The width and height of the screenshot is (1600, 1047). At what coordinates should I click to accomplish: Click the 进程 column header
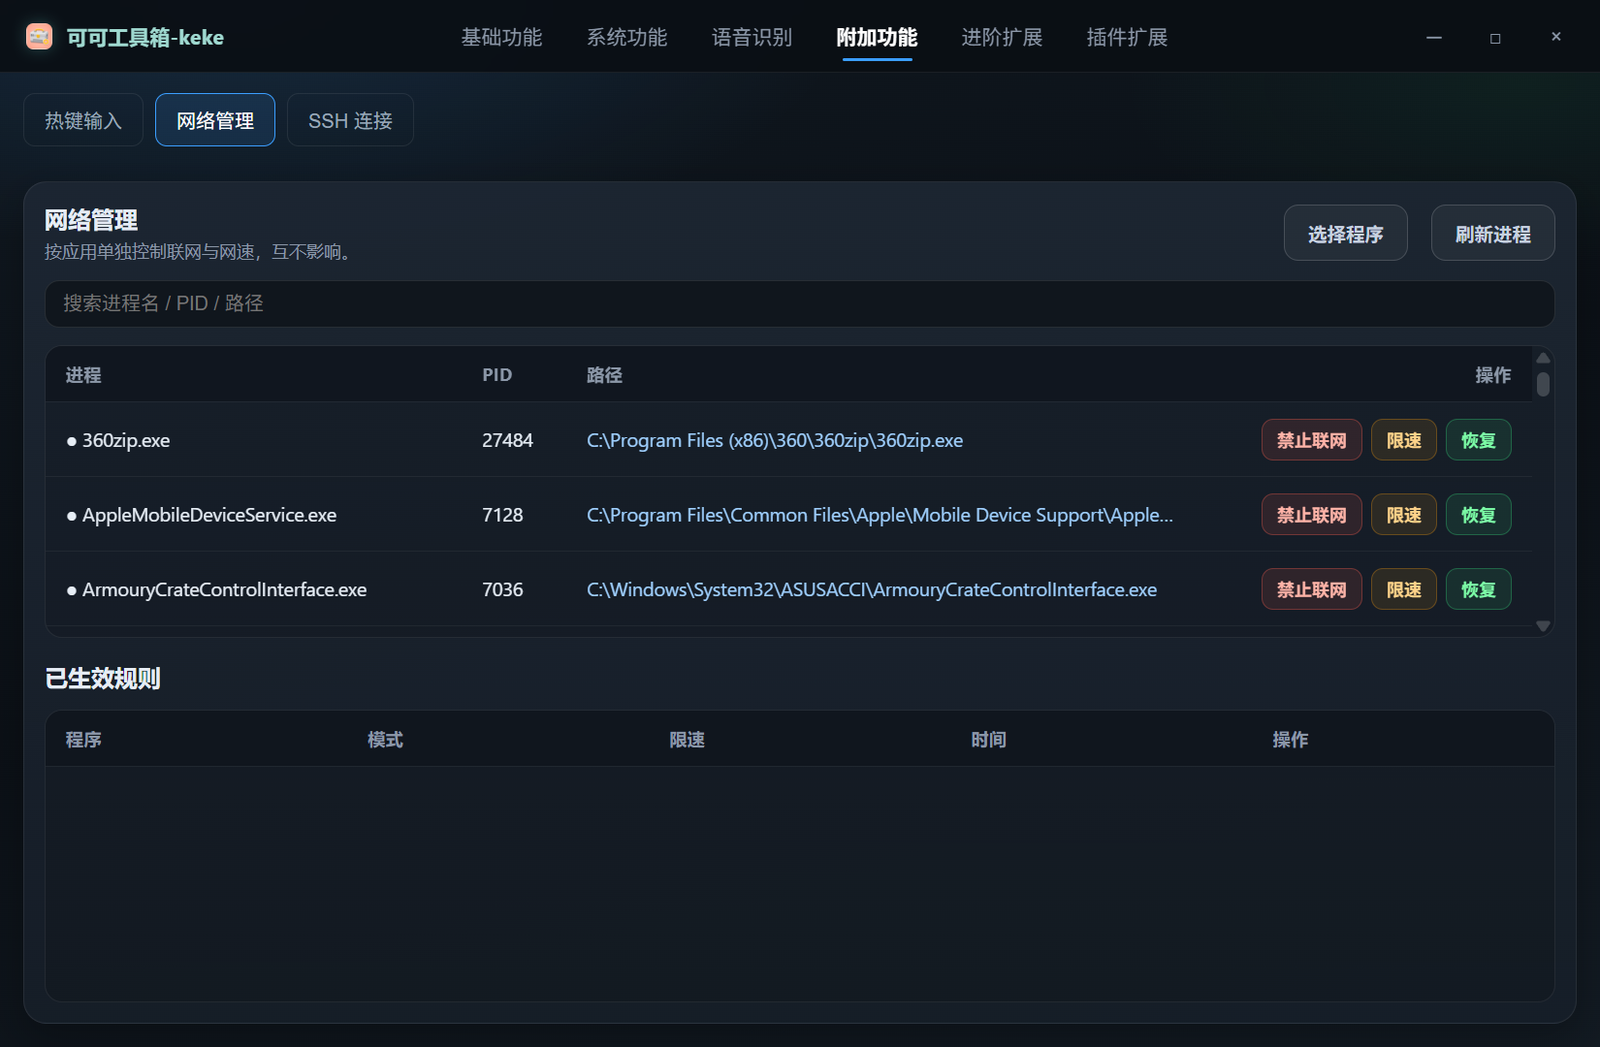coord(83,375)
